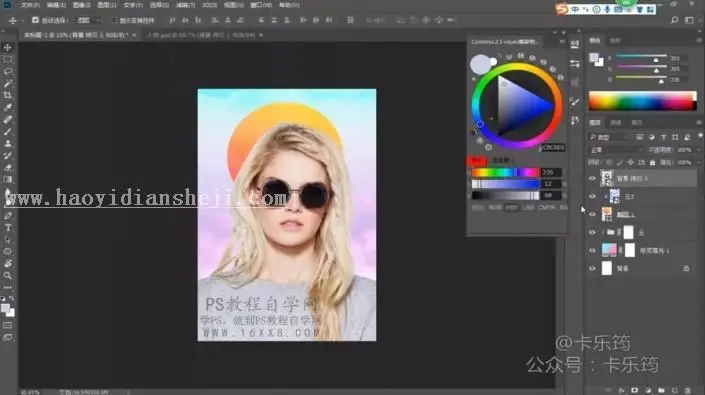Hide the 云 group via eye icon
Screen dimensions: 705x395
pyautogui.click(x=592, y=232)
